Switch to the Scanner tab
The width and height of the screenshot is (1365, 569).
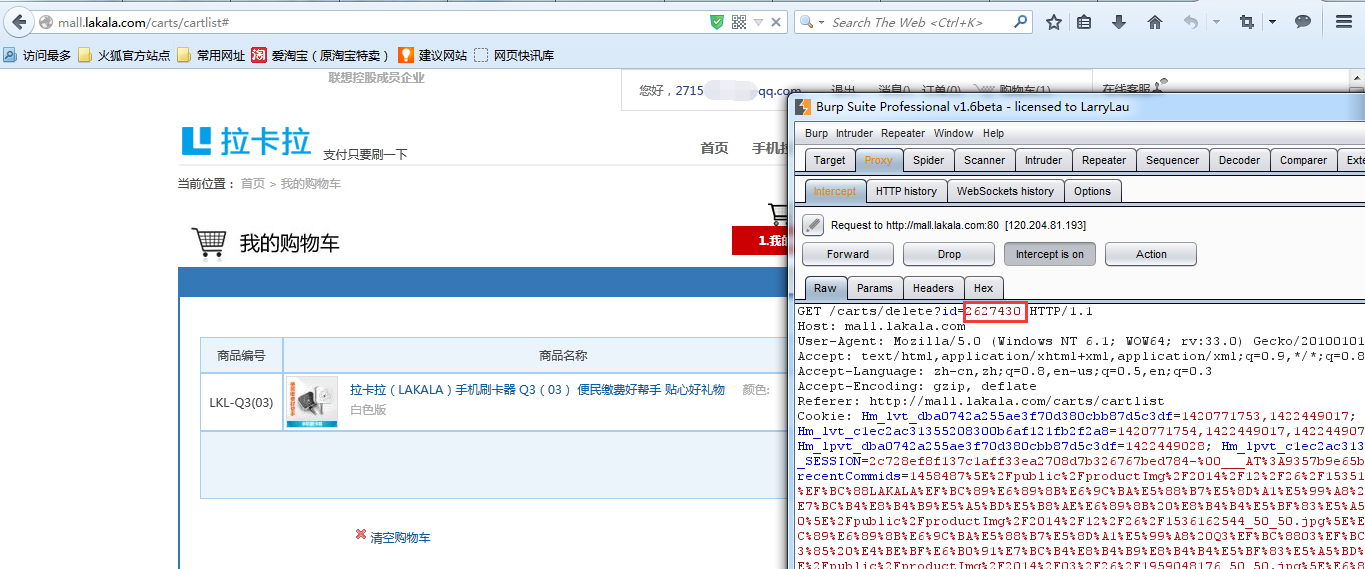coord(984,160)
